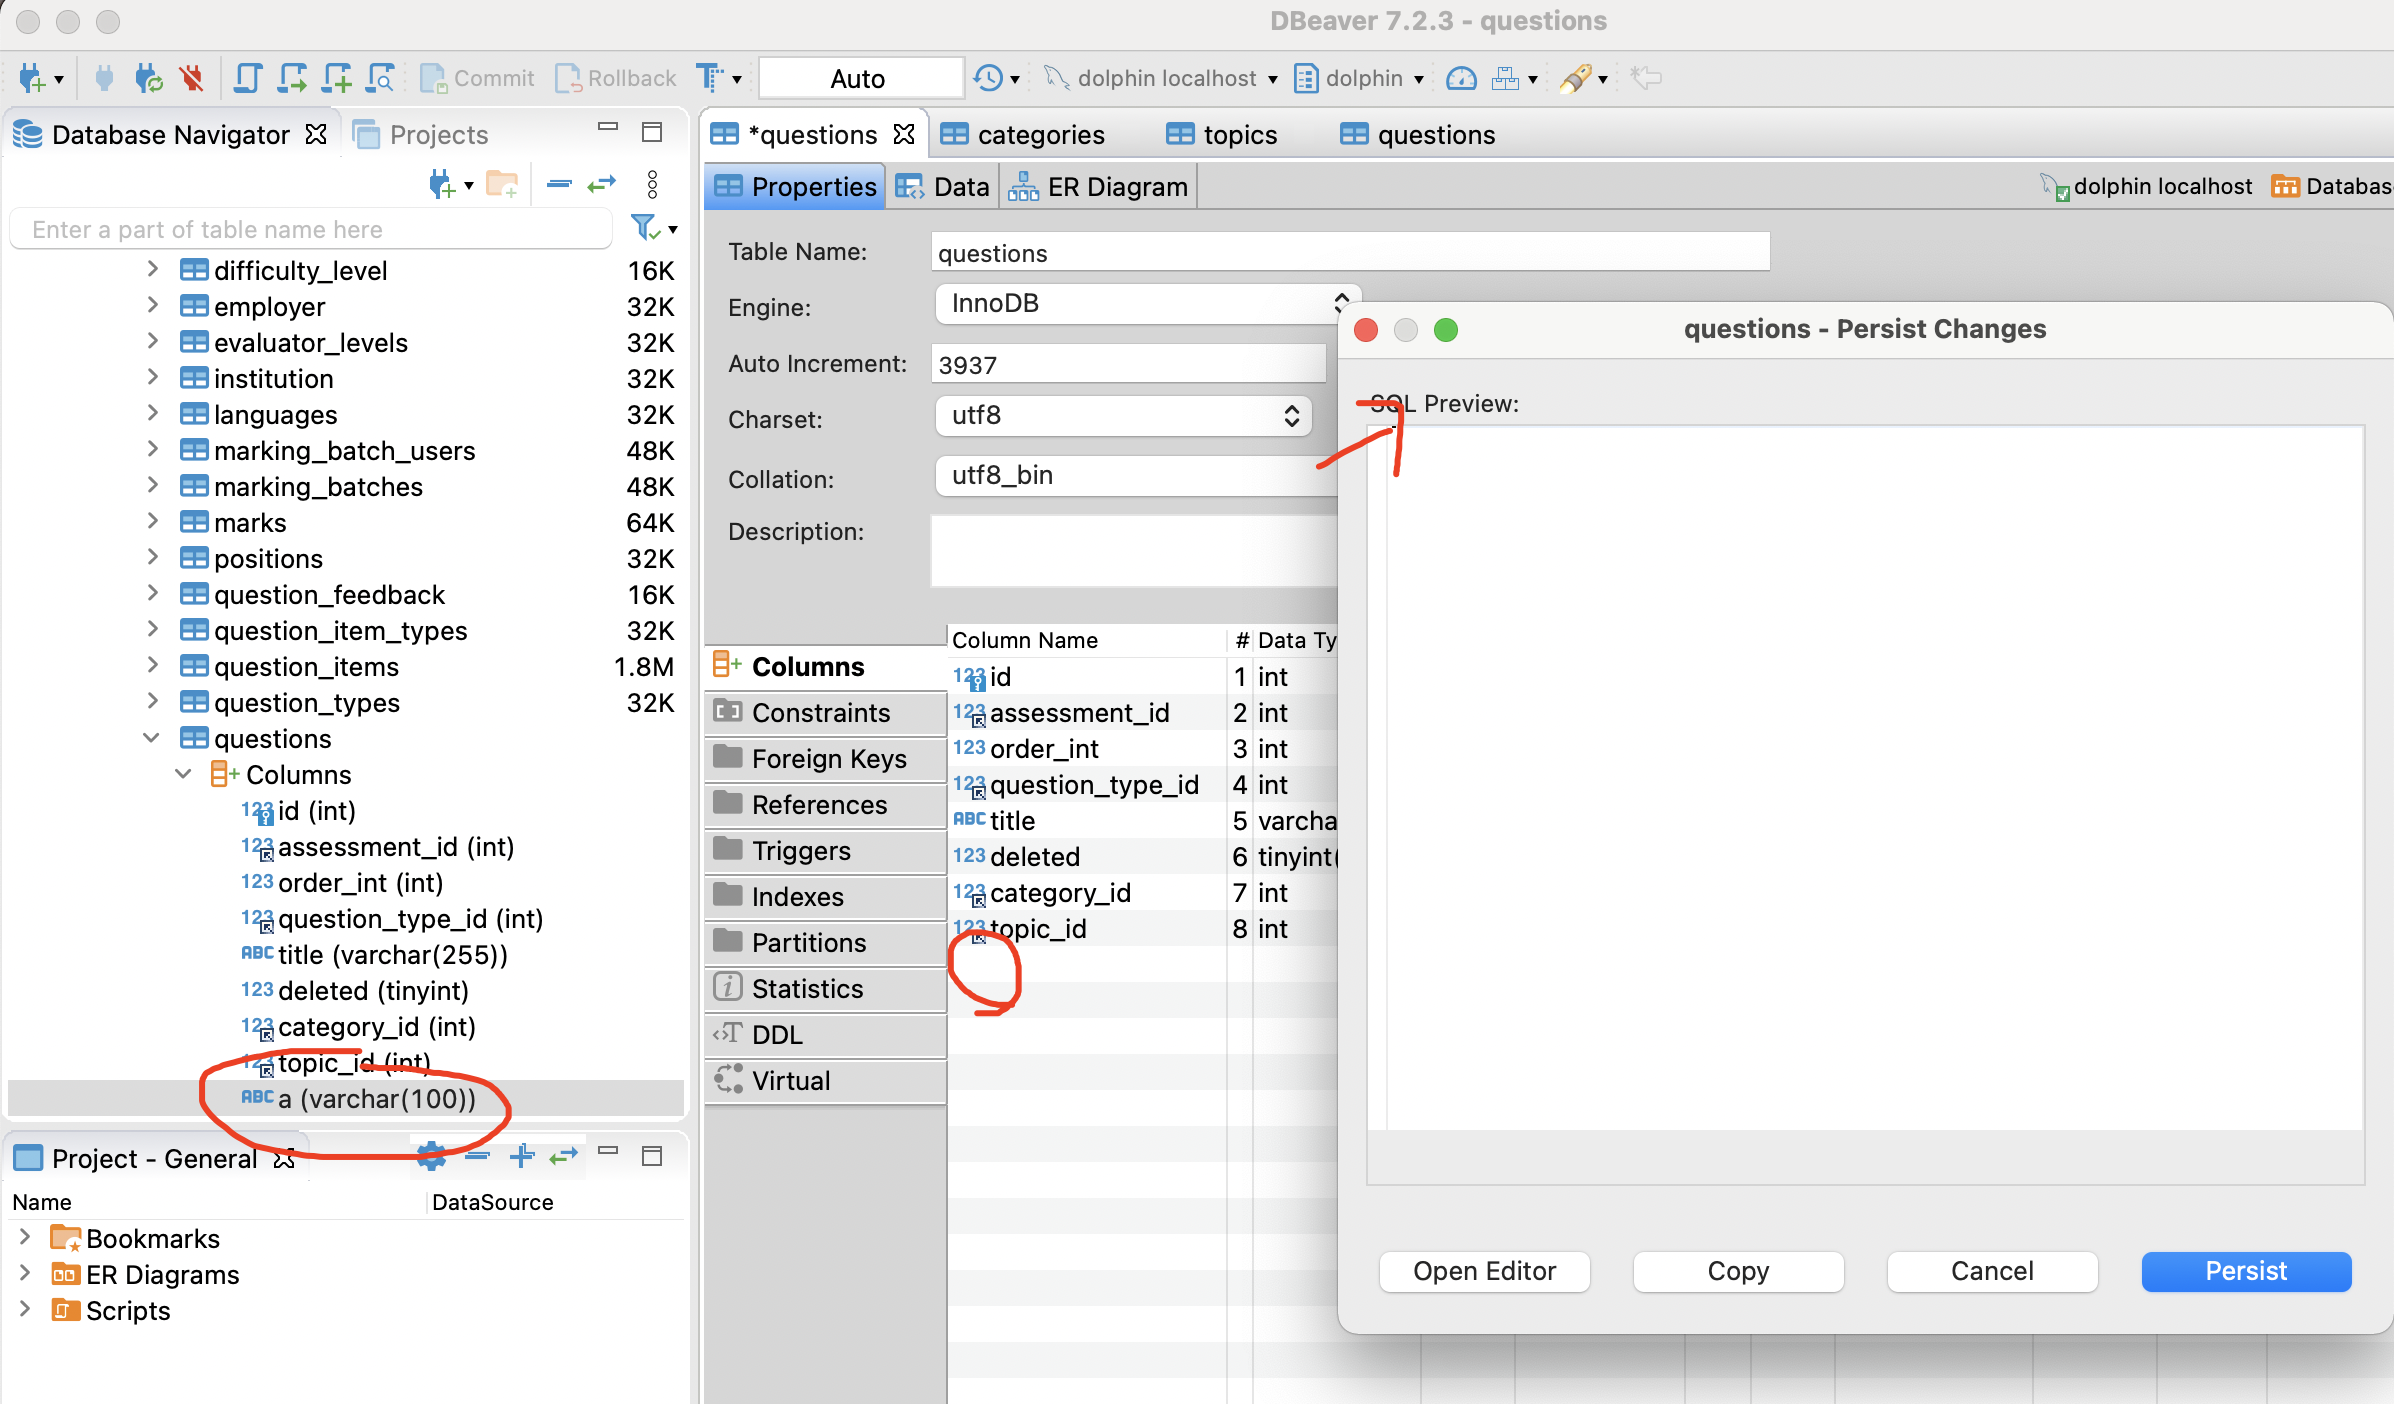The height and width of the screenshot is (1404, 2394).
Task: Click the dashboard gauge icon in toolbar
Action: point(1461,78)
